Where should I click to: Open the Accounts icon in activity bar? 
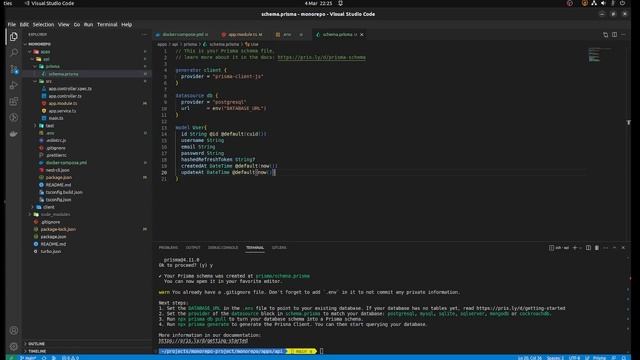coord(13,330)
